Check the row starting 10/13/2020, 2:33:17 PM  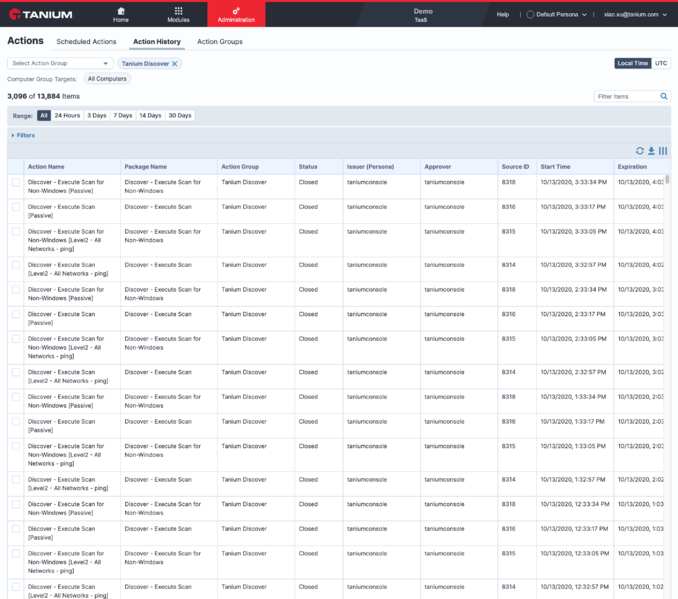(16, 314)
